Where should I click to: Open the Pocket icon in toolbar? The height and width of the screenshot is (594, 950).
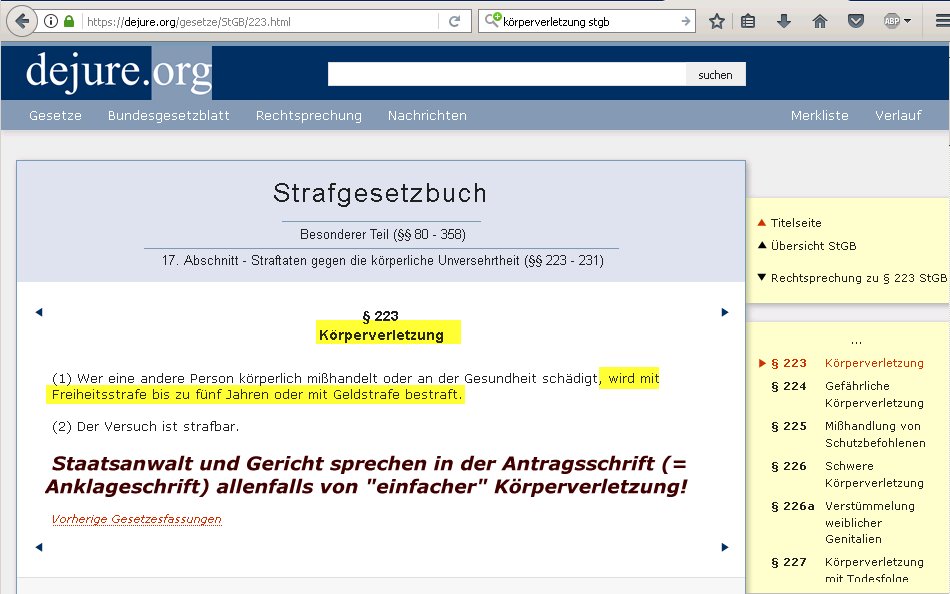856,21
